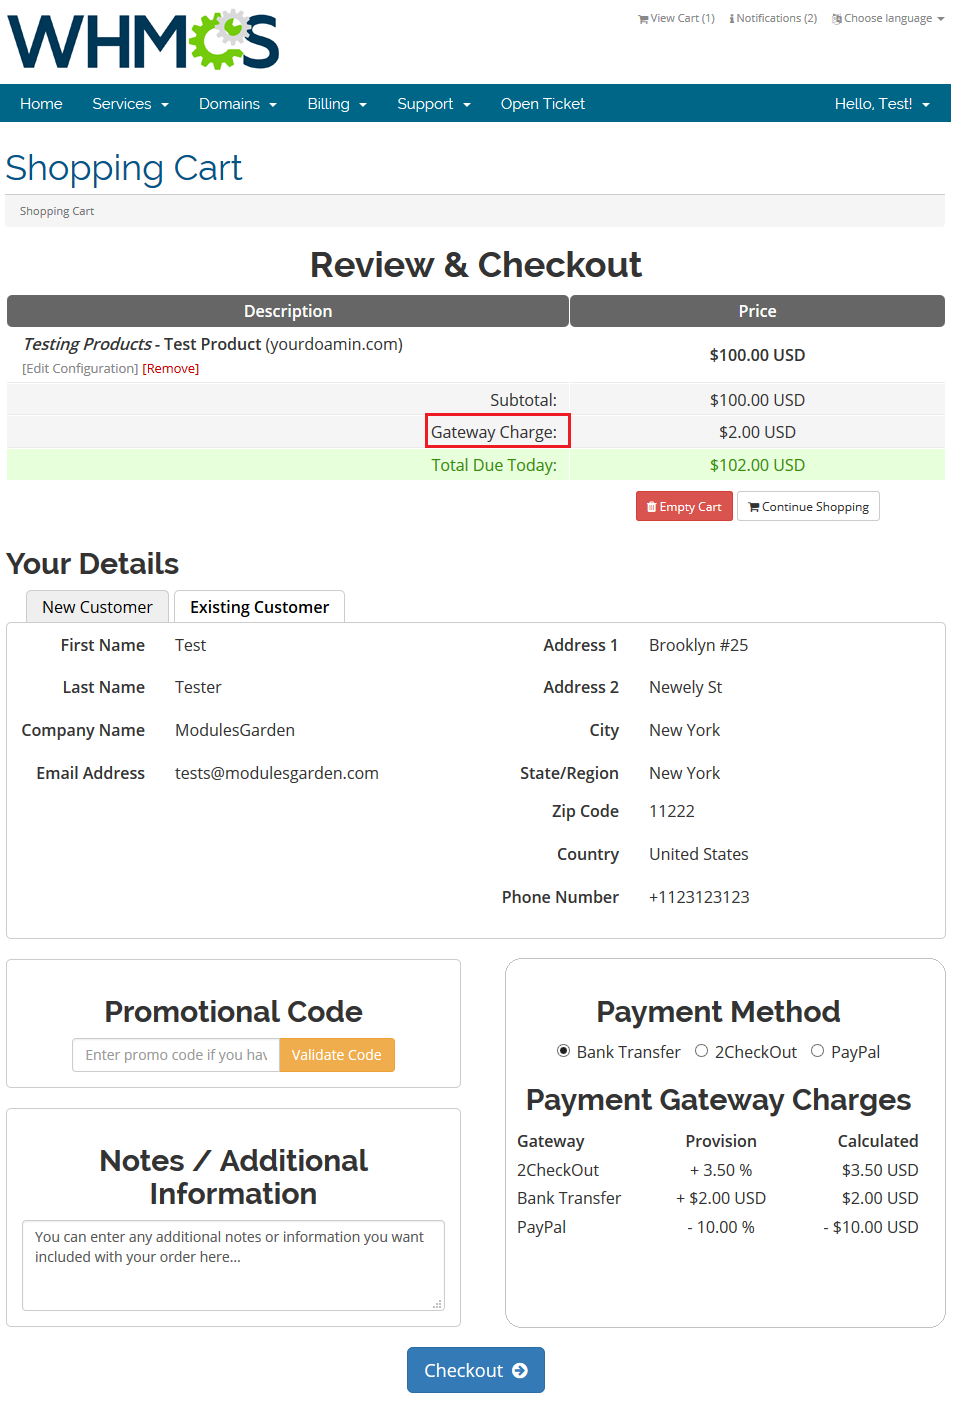Open the Open Ticket menu item
Viewport: 957px width, 1408px height.
click(x=543, y=104)
